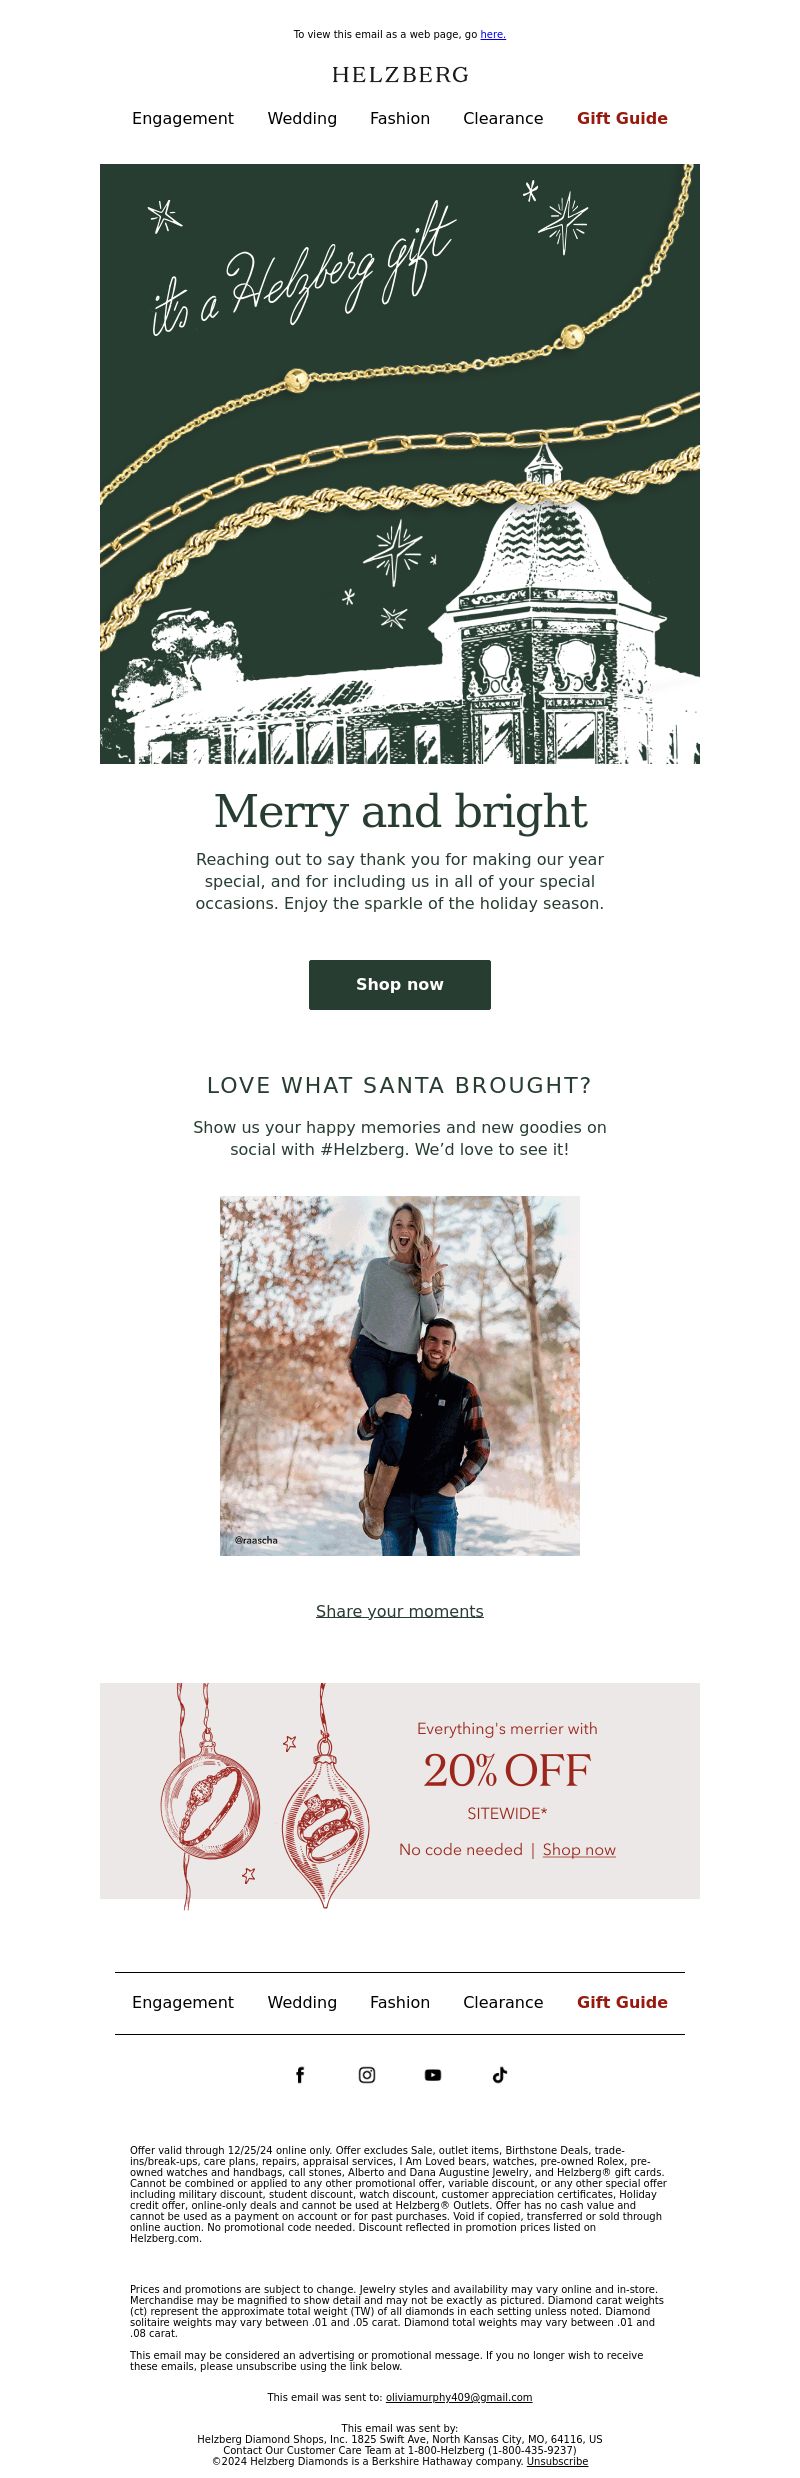Screen dimensions: 800x2478
Task: Click the oliviamurphy409@gmail.com email link
Action: tap(459, 2397)
